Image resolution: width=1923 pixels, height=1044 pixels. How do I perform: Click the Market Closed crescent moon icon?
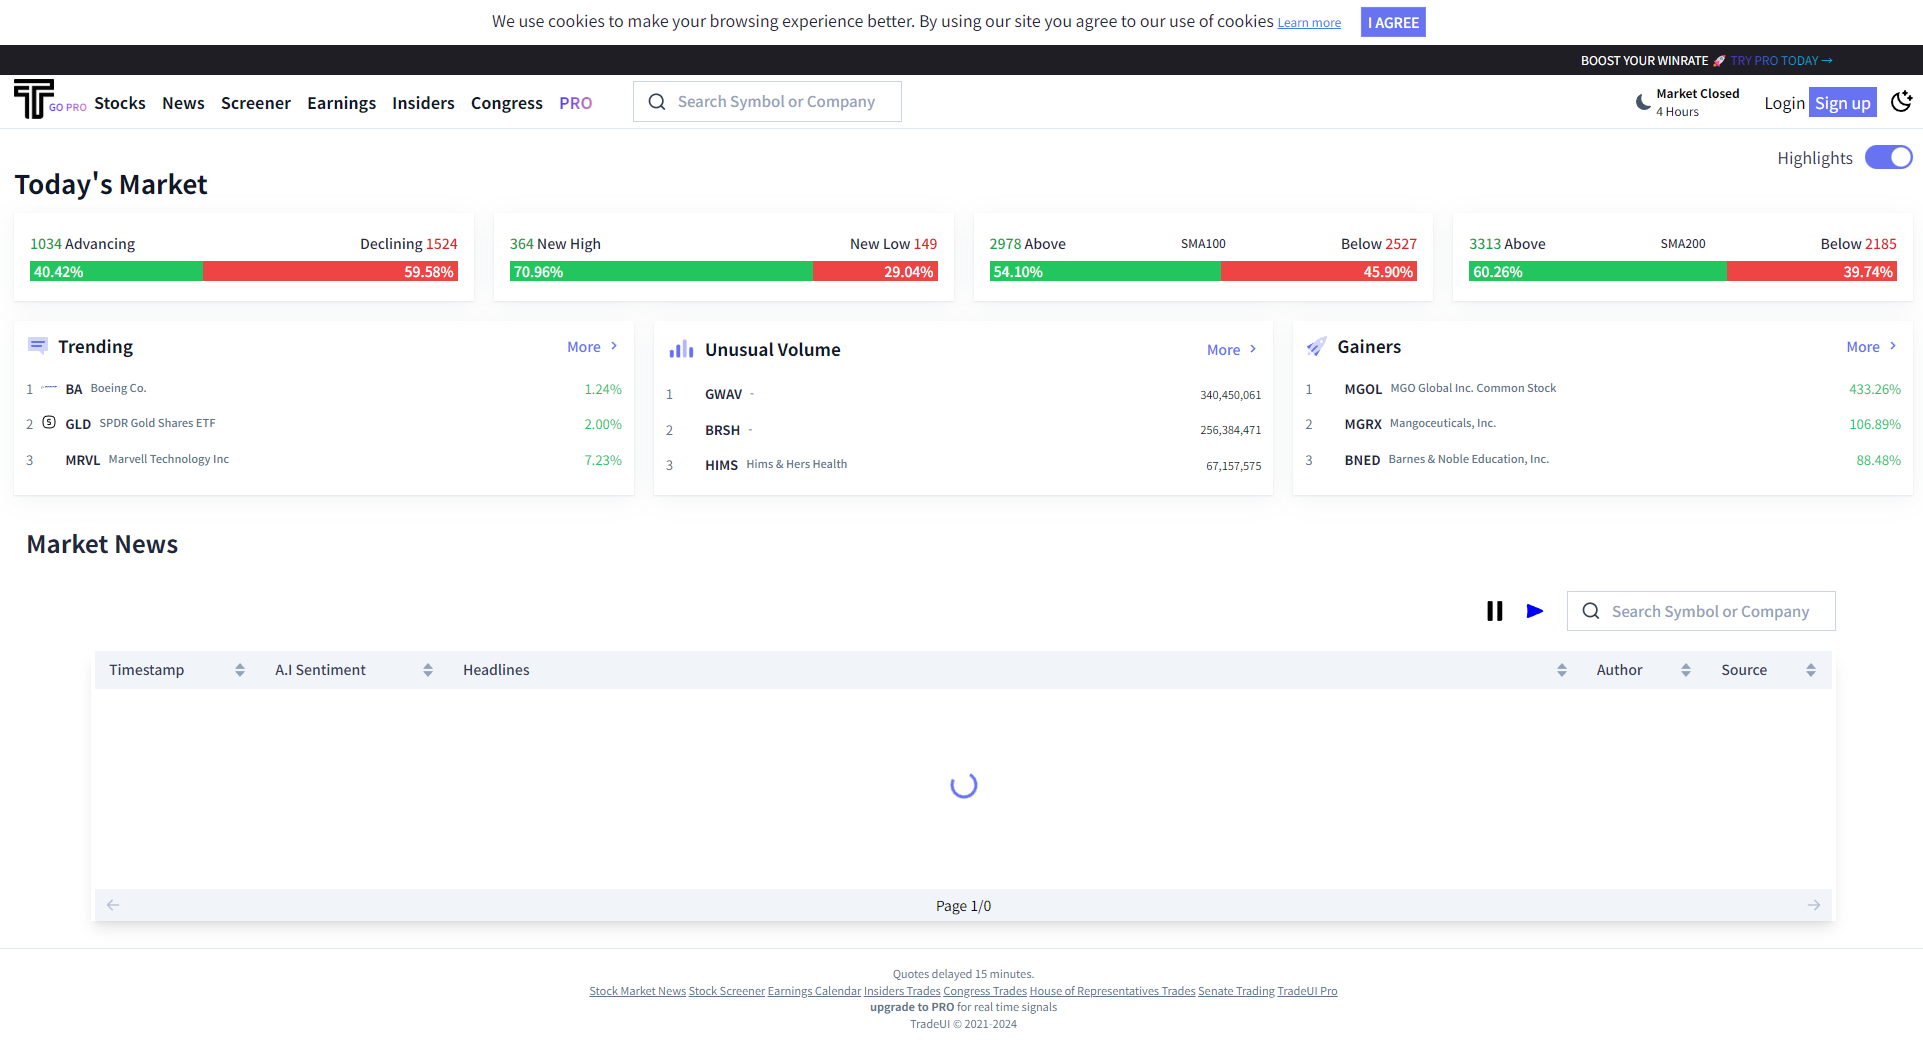[x=1641, y=101]
